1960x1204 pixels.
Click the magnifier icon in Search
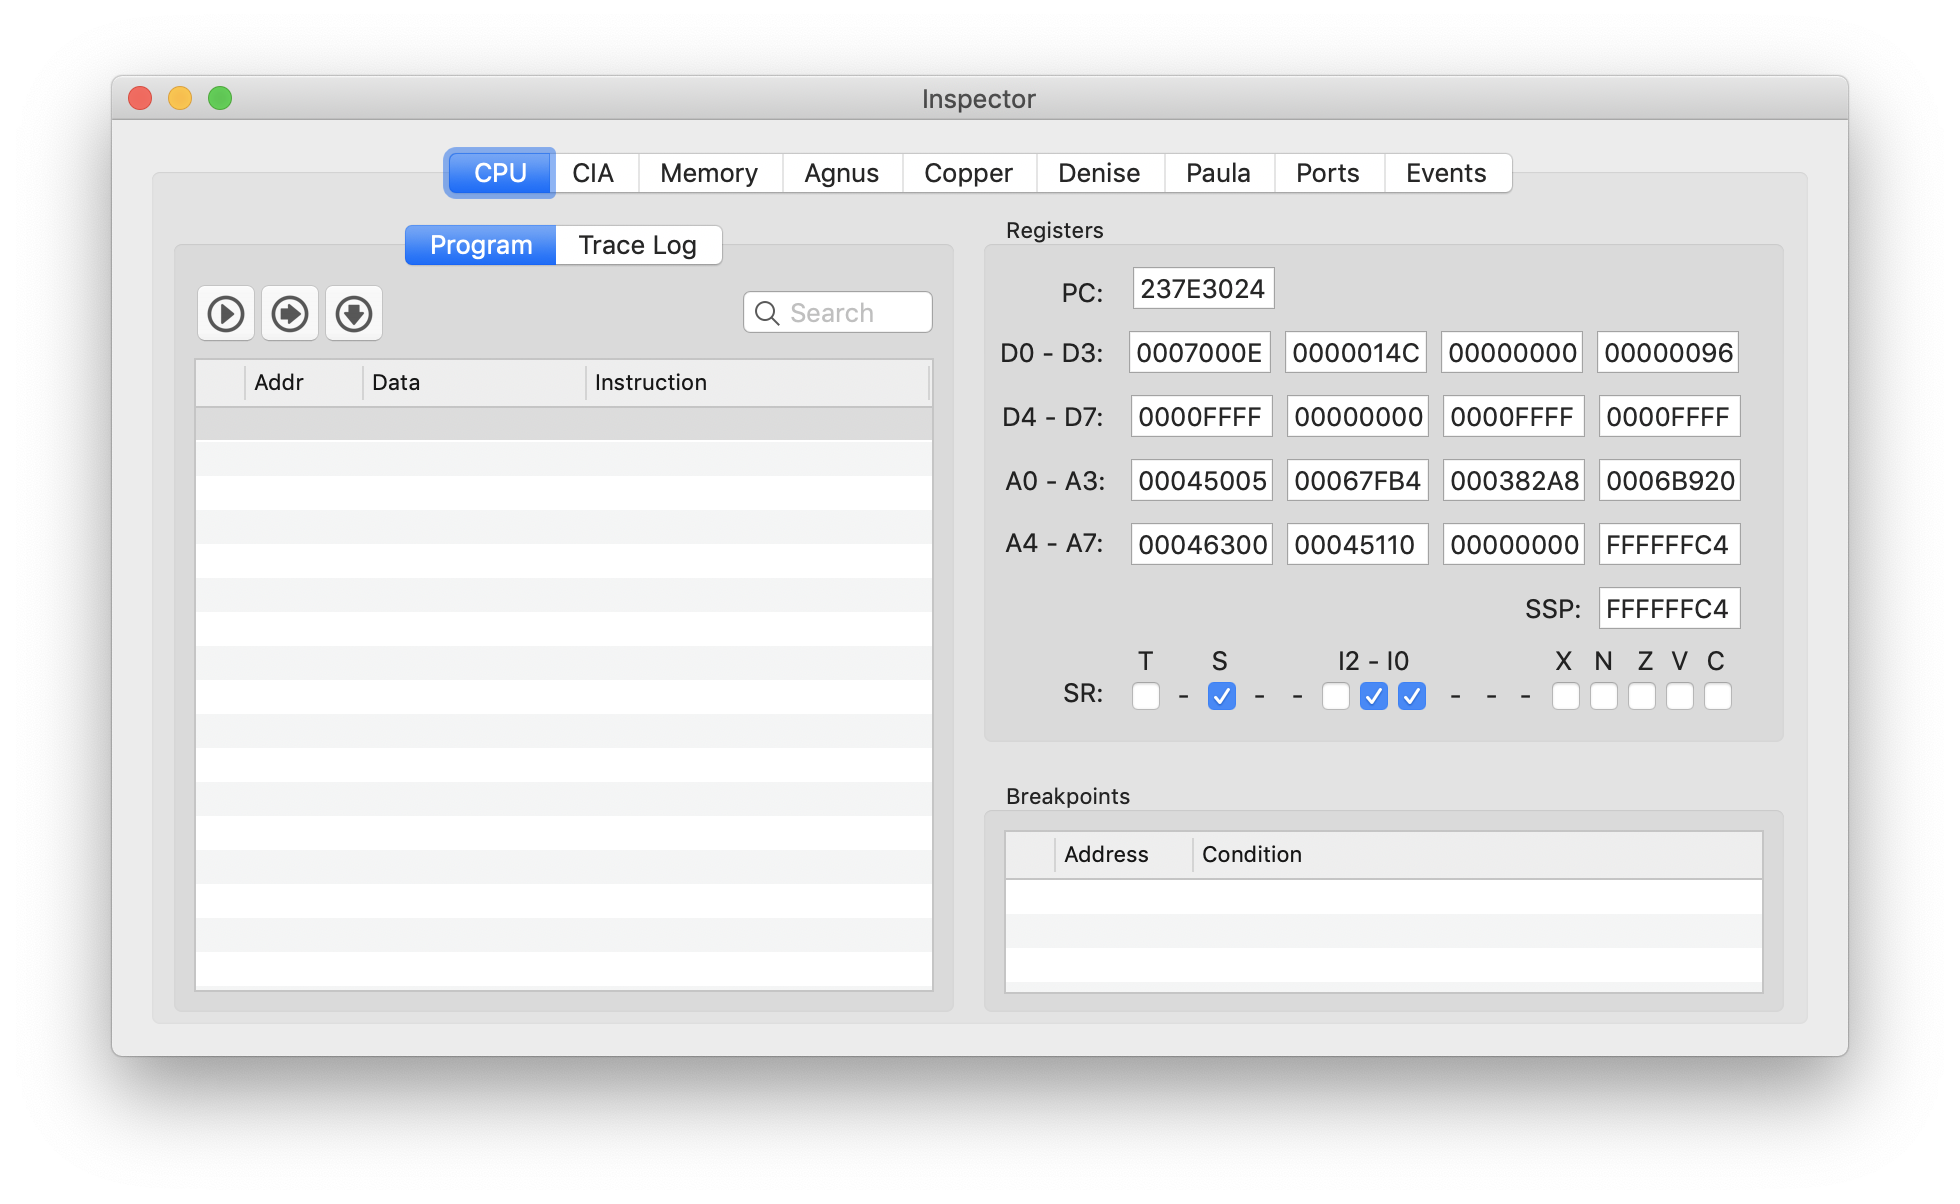pyautogui.click(x=767, y=313)
